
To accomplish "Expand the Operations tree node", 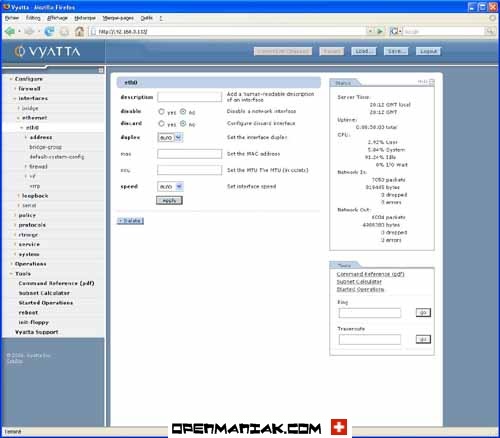I will (11, 264).
